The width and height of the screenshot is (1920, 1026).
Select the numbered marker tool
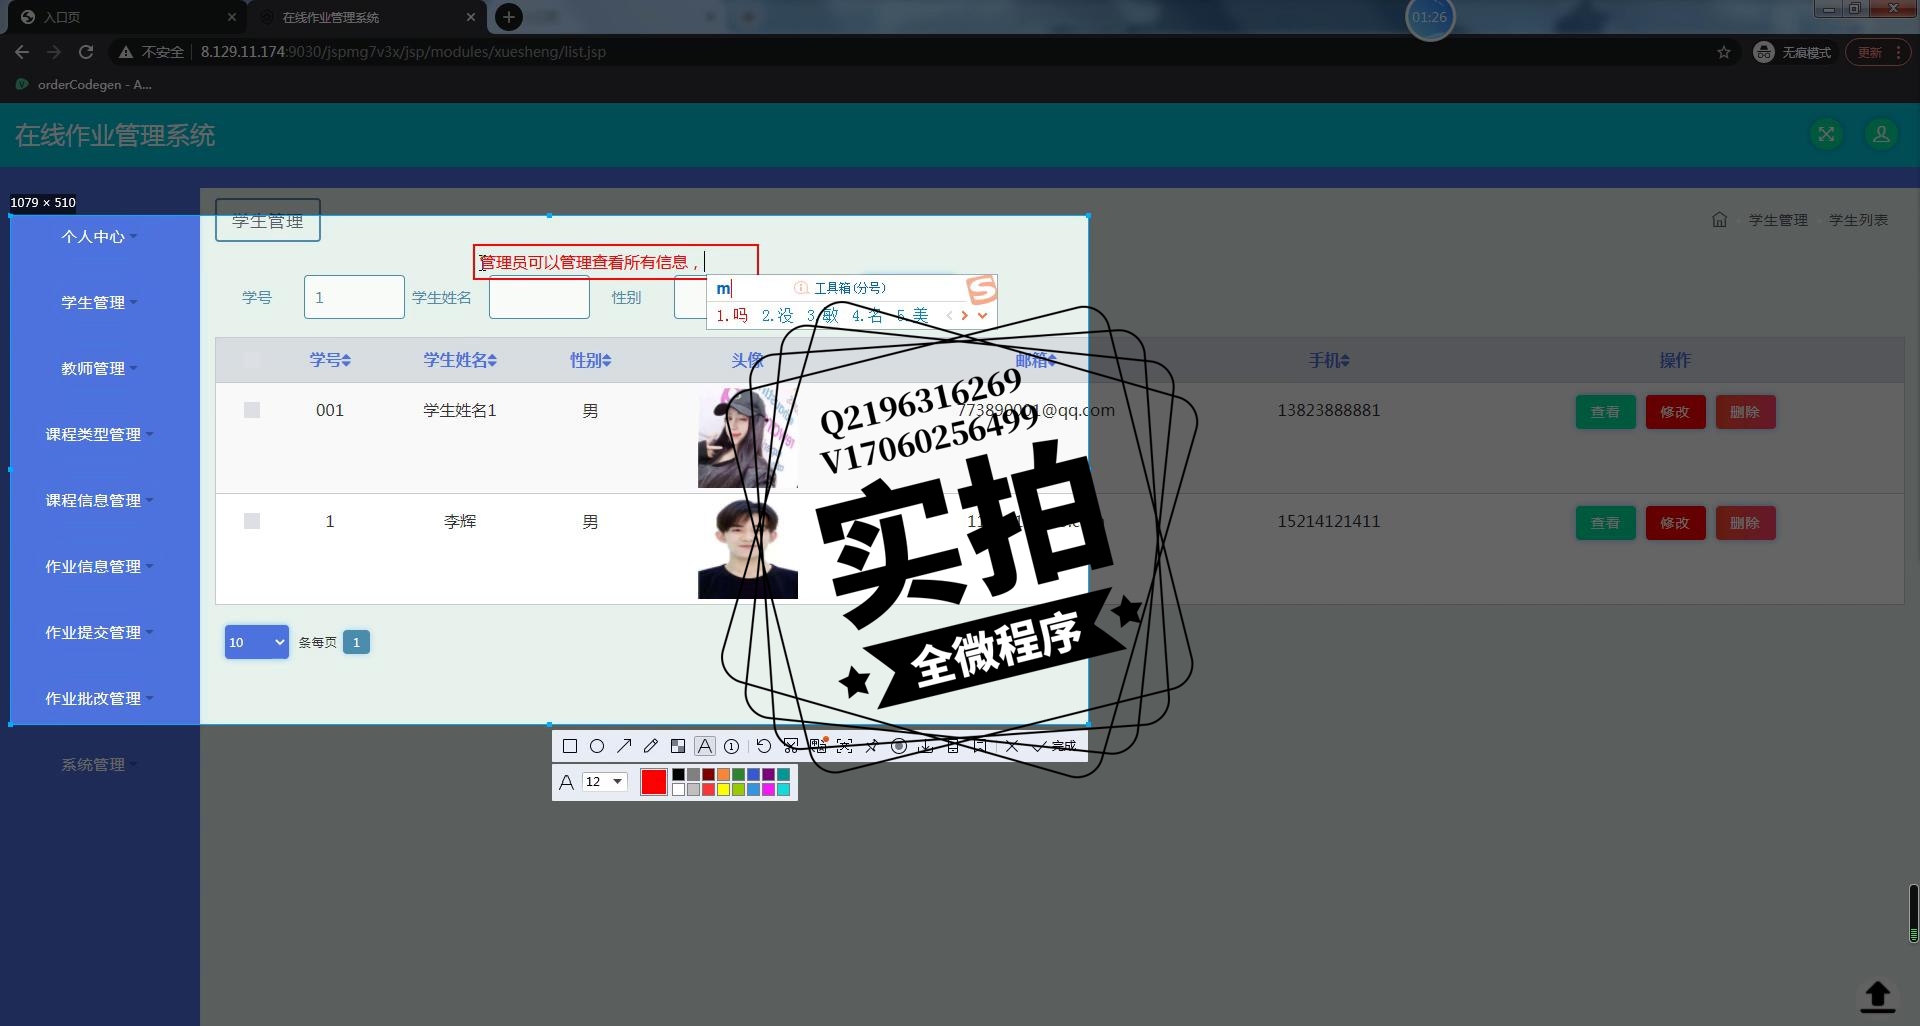pyautogui.click(x=732, y=746)
